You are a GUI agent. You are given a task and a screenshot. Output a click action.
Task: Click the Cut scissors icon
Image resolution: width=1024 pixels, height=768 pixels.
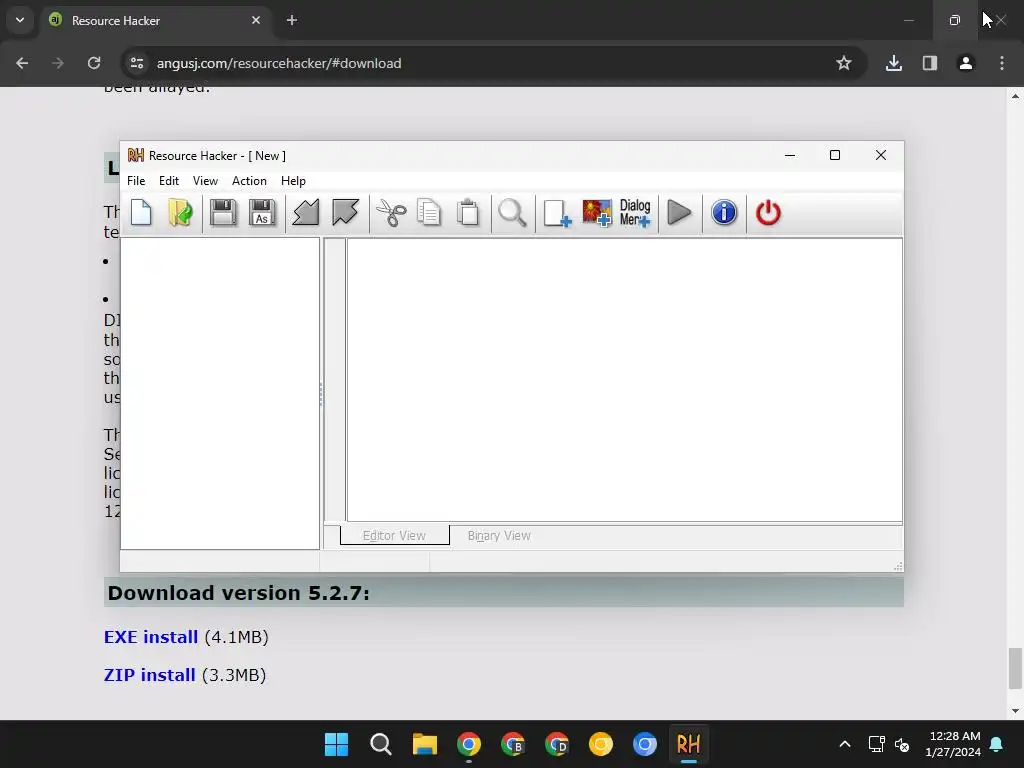pyautogui.click(x=391, y=213)
